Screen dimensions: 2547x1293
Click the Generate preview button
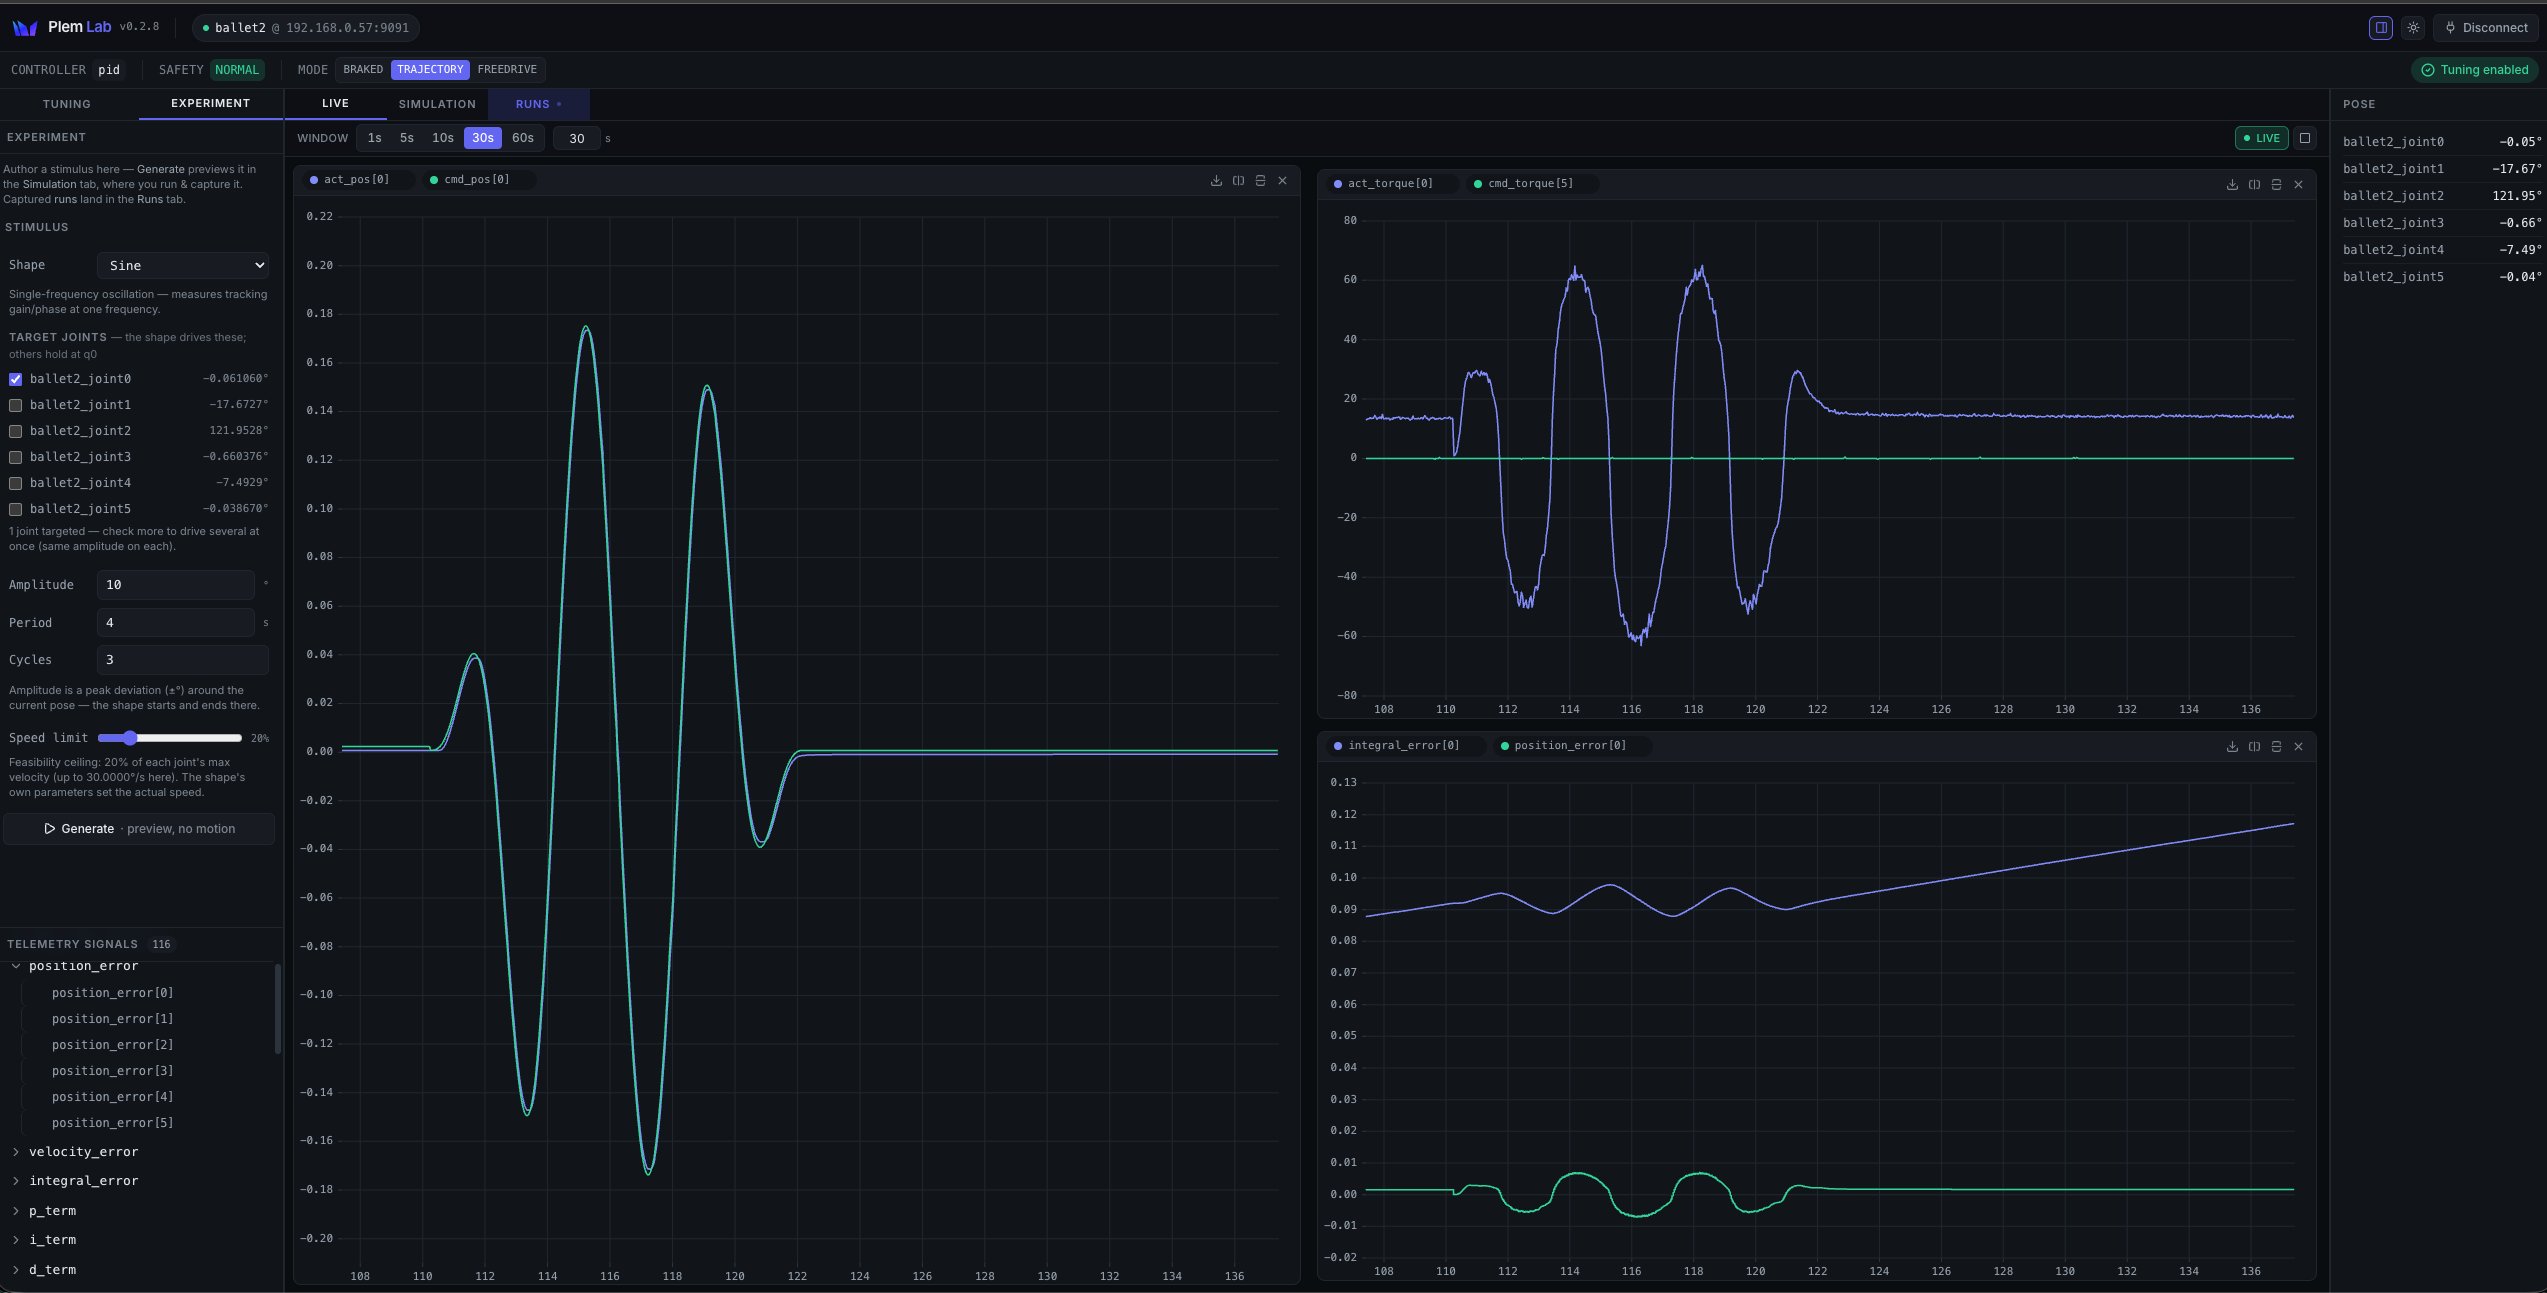139,829
